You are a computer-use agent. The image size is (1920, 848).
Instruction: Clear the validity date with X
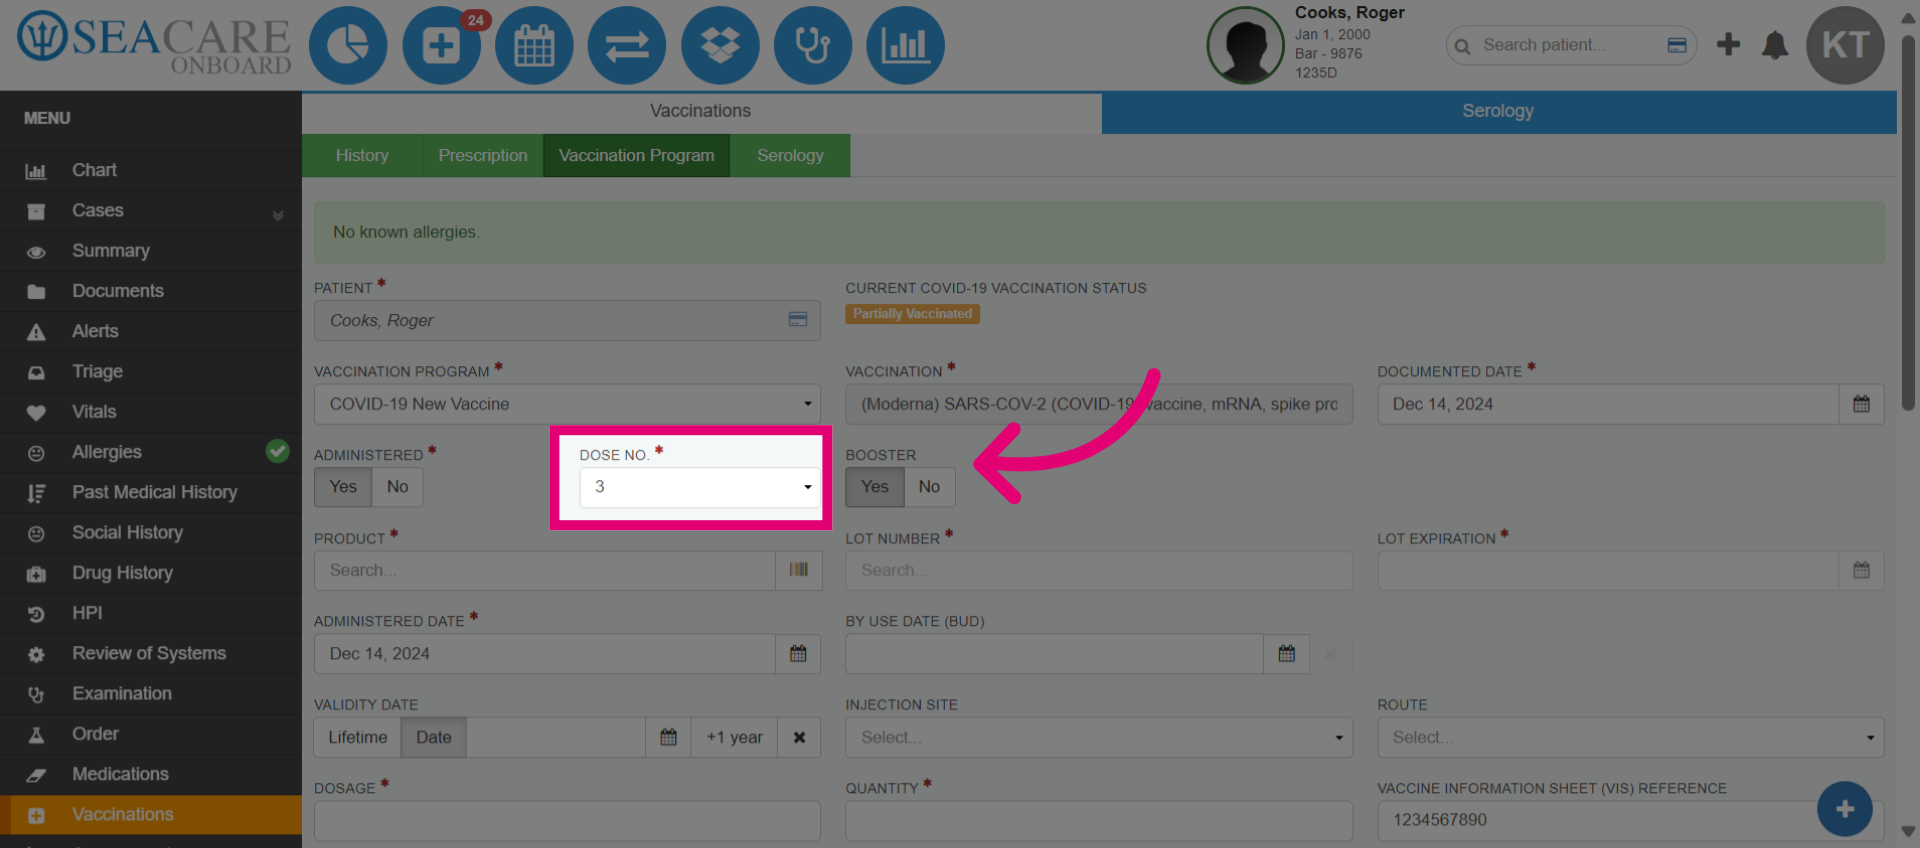click(x=799, y=737)
